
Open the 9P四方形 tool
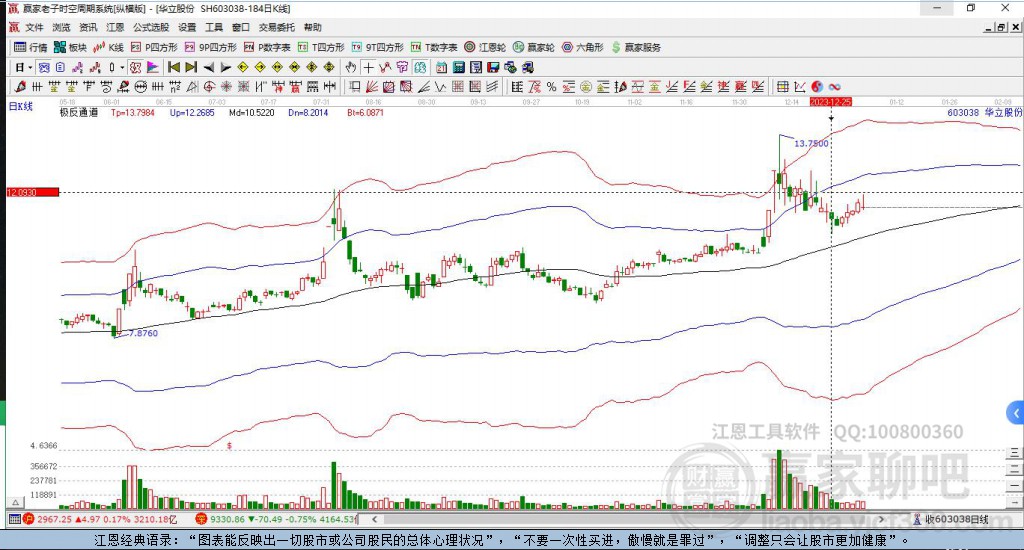pos(211,47)
